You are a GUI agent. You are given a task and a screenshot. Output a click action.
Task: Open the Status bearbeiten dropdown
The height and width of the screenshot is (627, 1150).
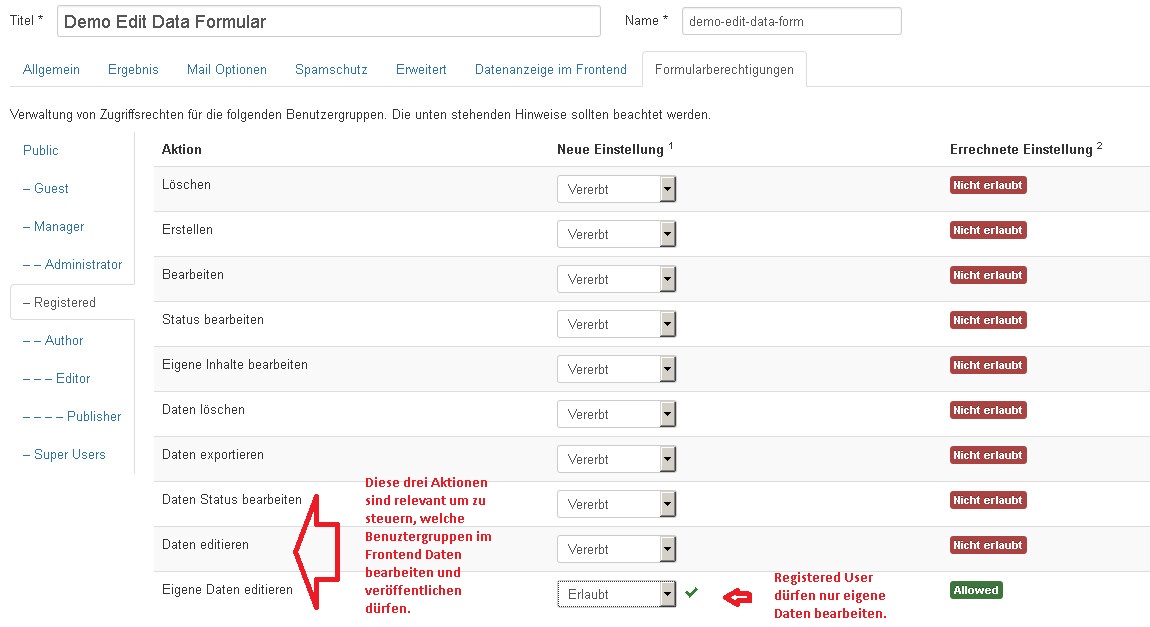click(x=616, y=323)
